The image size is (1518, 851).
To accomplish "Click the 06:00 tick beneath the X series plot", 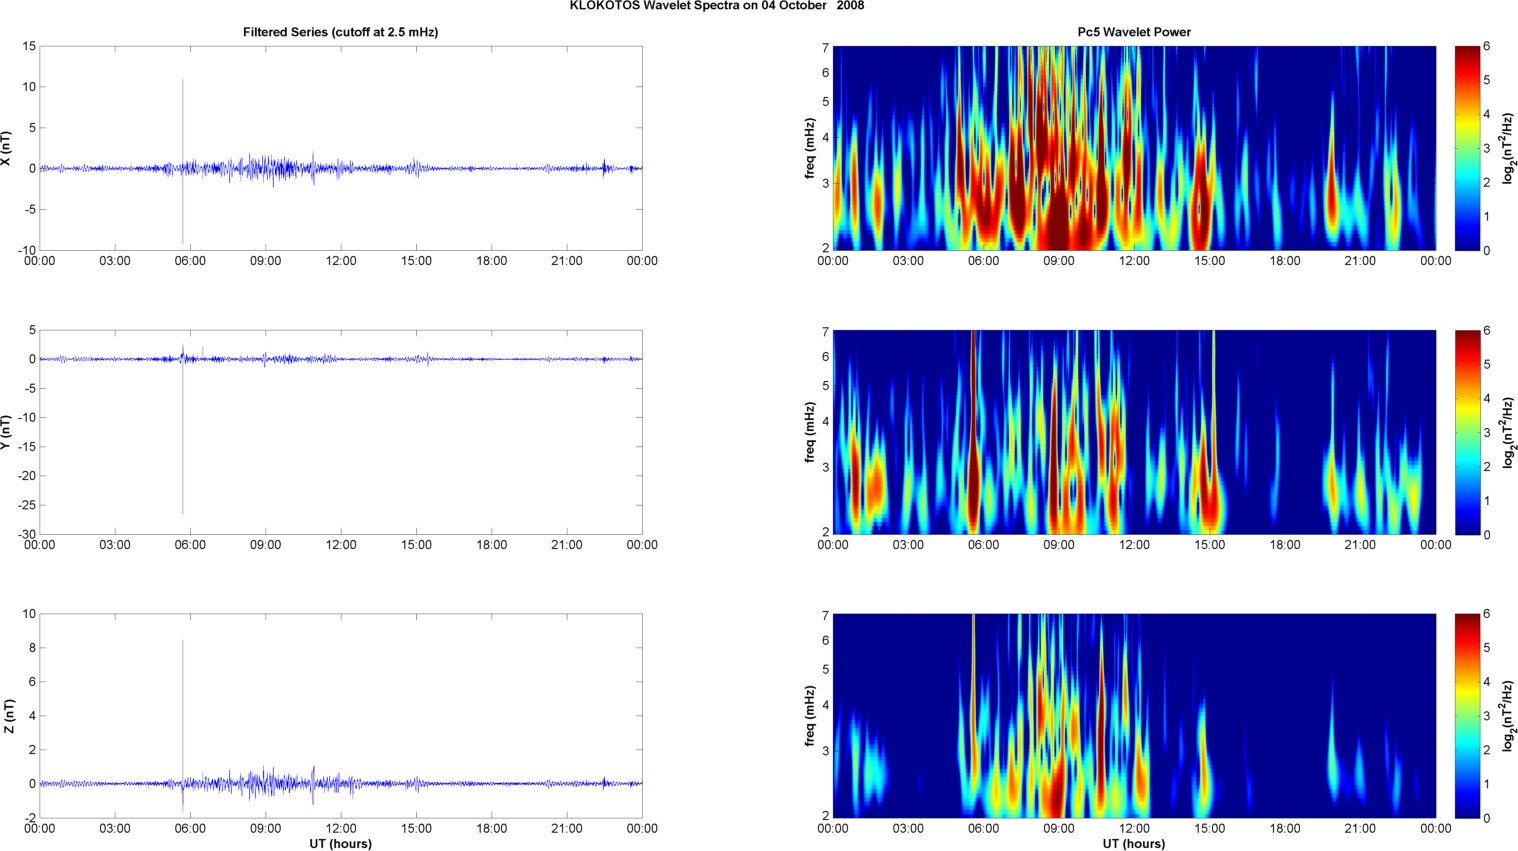I will tap(190, 261).
